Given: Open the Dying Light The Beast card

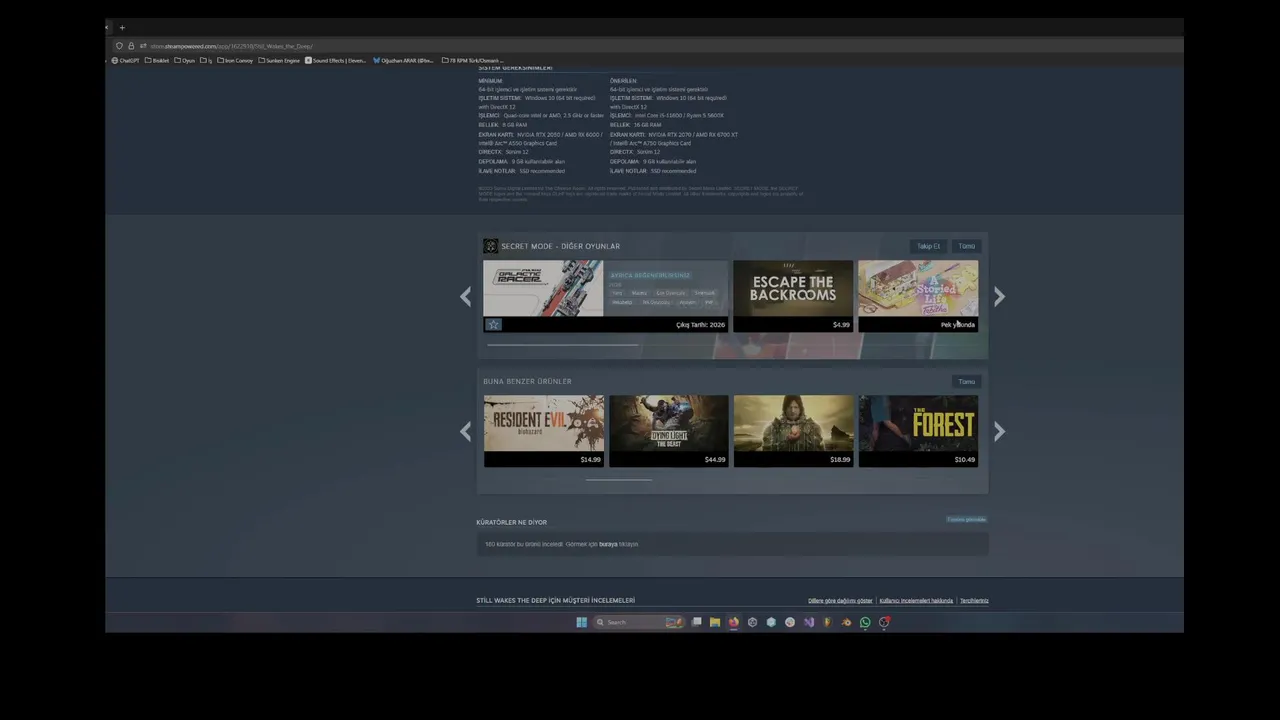Looking at the screenshot, I should (x=669, y=431).
